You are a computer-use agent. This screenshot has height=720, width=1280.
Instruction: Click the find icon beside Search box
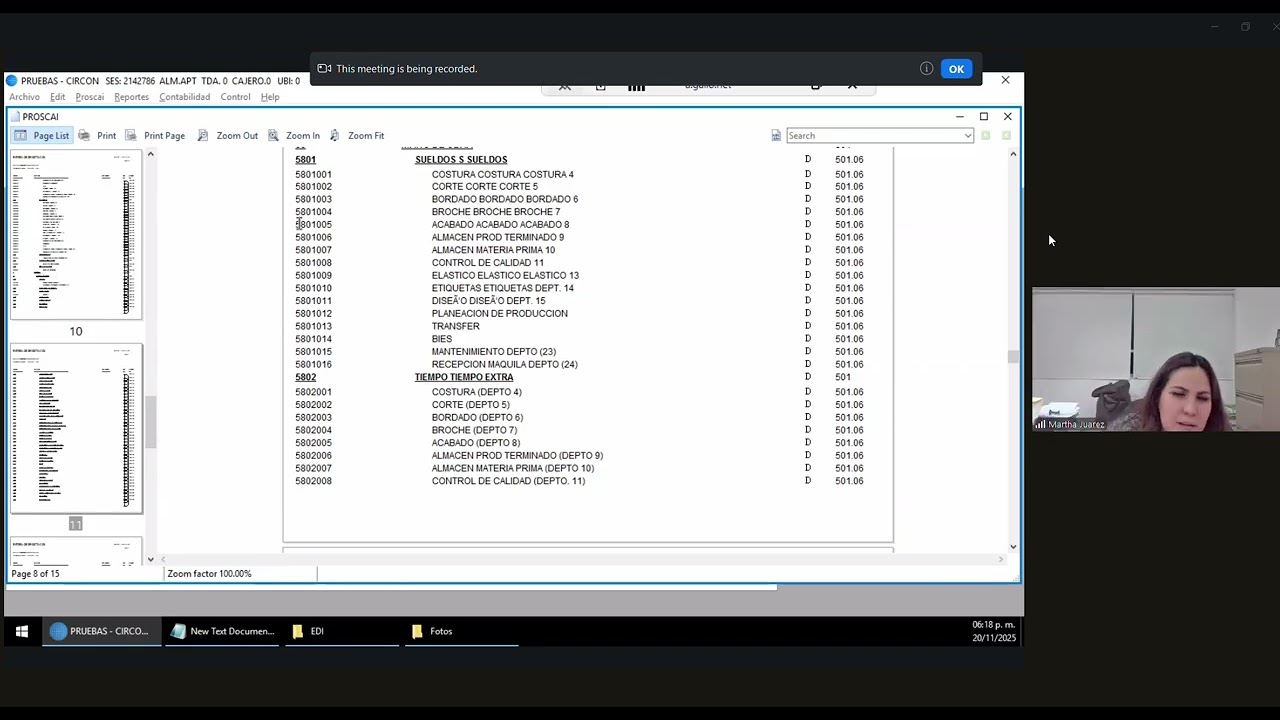pyautogui.click(x=776, y=136)
